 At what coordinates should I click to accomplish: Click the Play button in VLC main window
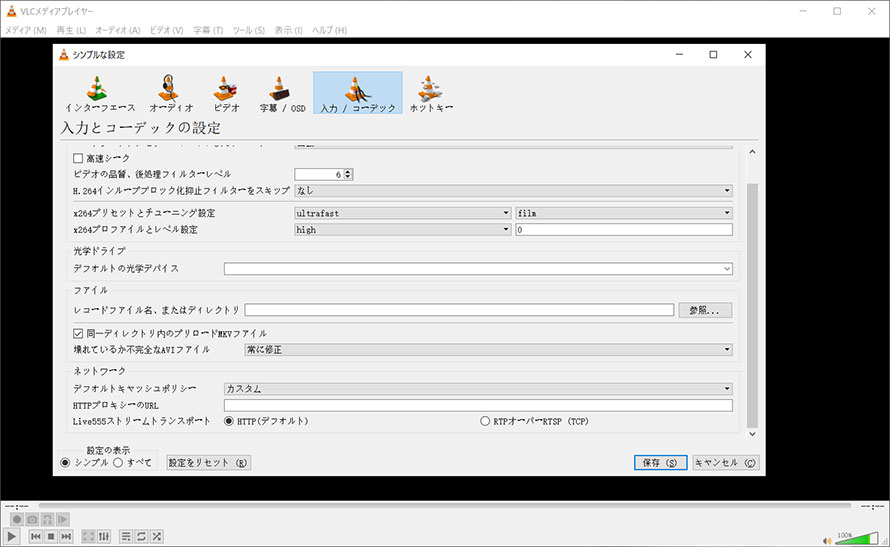tap(12, 536)
